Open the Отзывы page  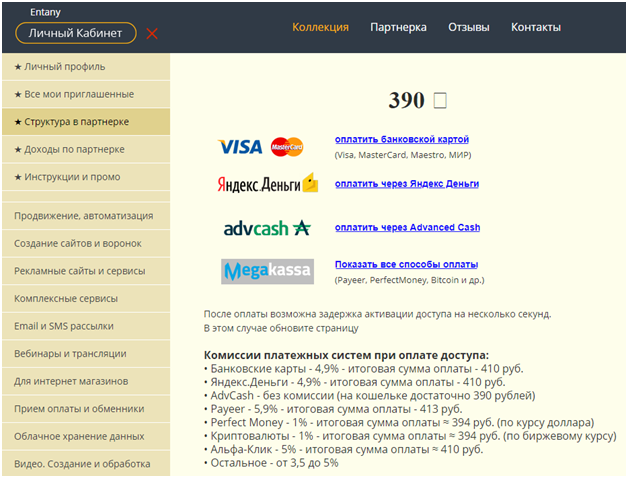[x=469, y=27]
